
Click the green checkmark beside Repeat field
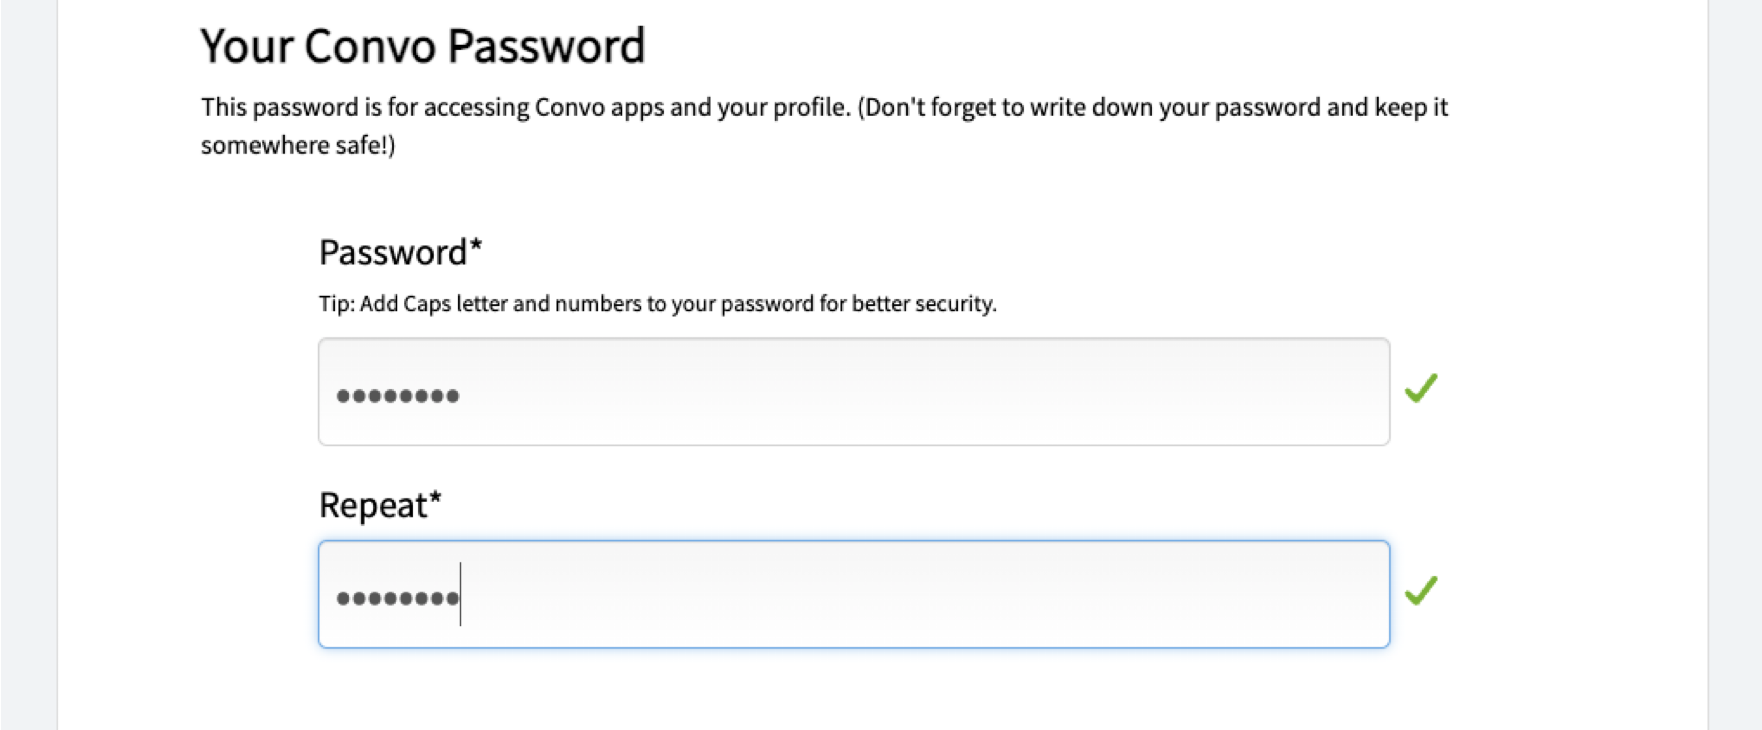tap(1420, 591)
